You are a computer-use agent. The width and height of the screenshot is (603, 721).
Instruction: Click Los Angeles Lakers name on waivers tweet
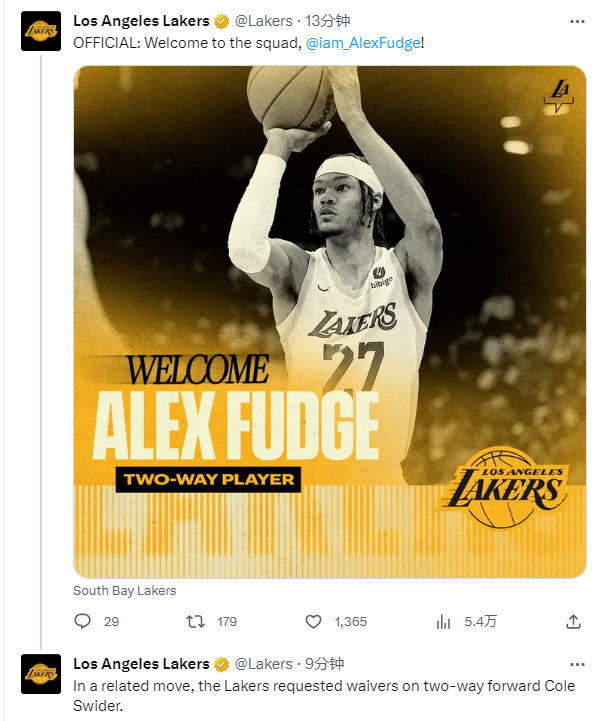[x=141, y=663]
